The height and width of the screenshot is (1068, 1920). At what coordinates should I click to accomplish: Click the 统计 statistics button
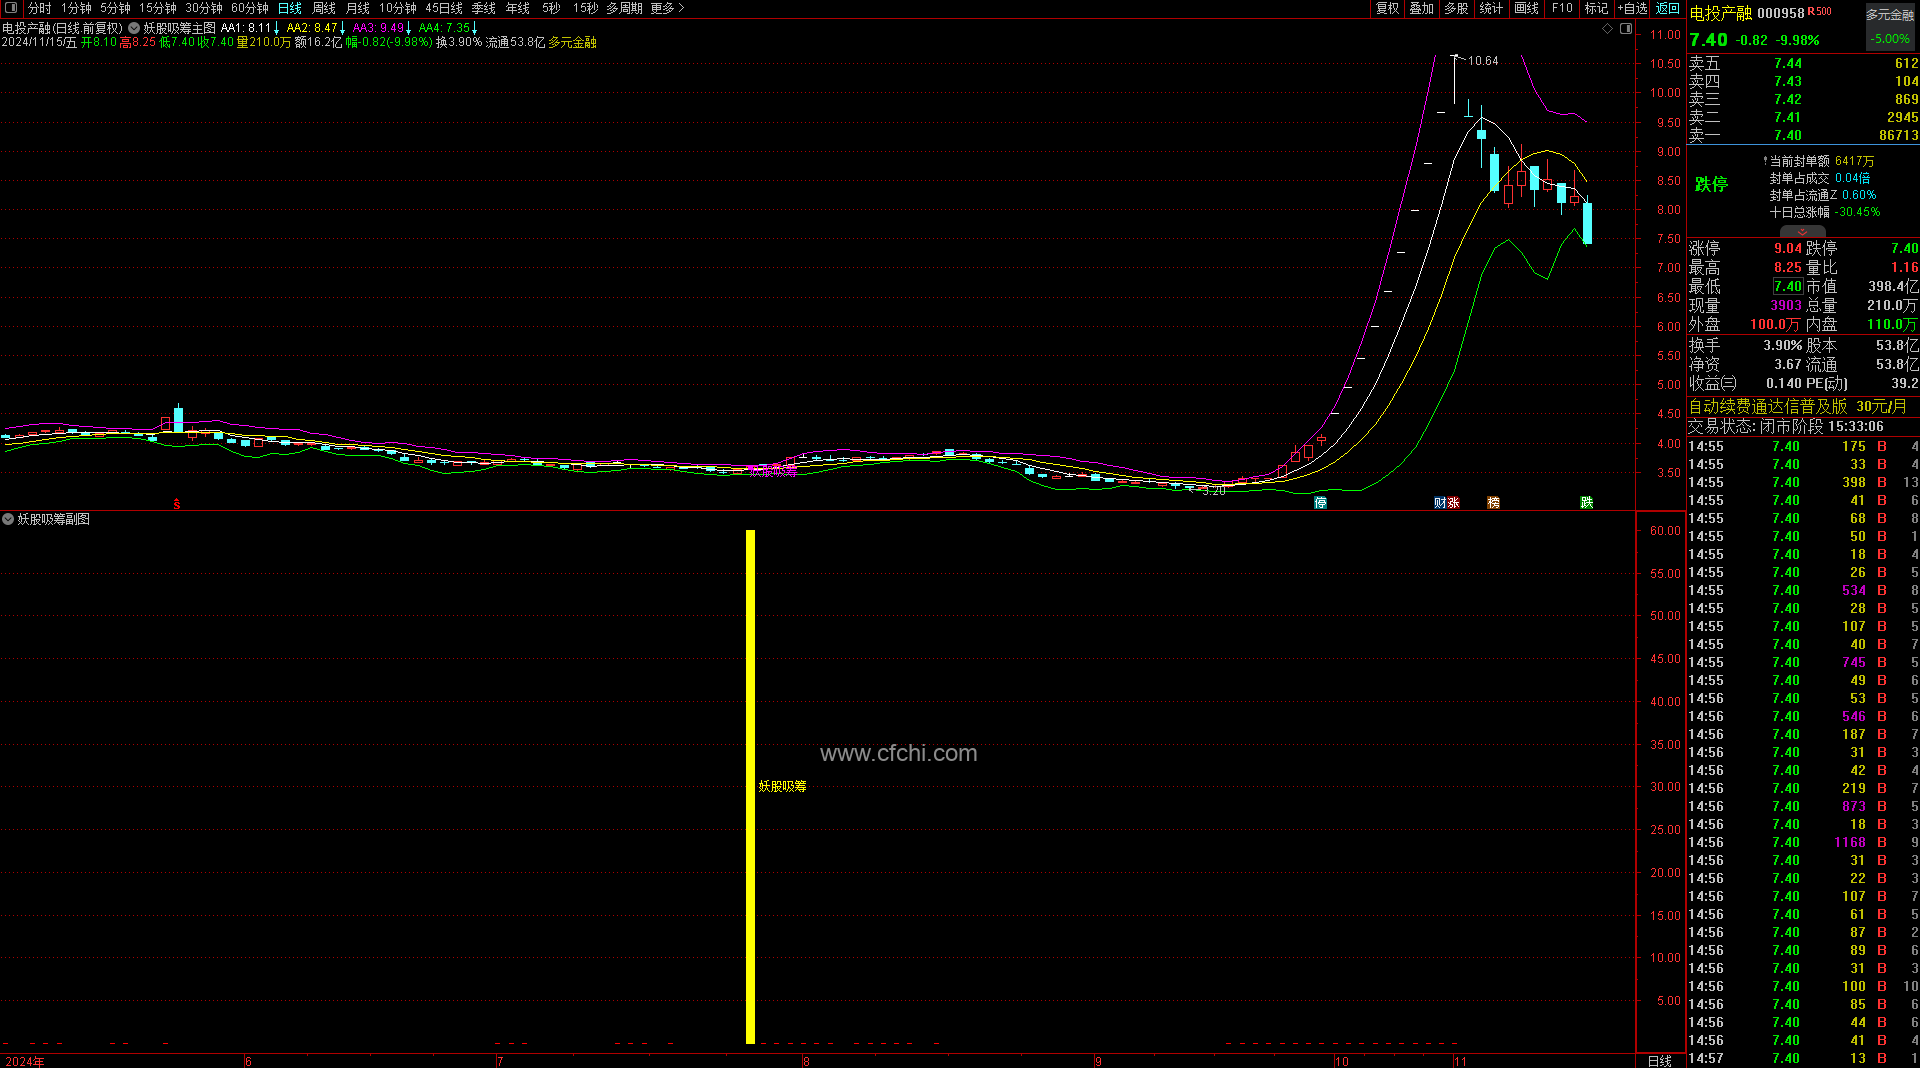(1491, 8)
